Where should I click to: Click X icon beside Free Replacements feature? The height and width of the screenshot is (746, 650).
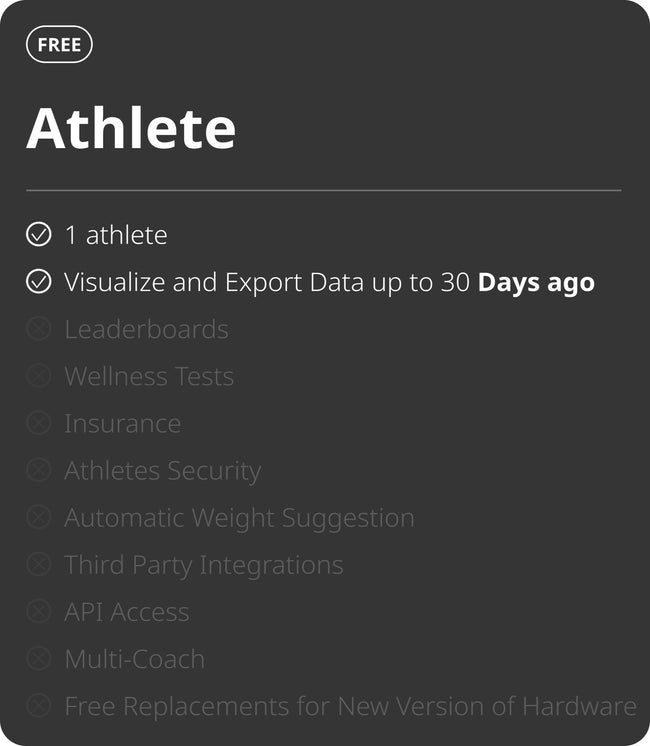(38, 705)
